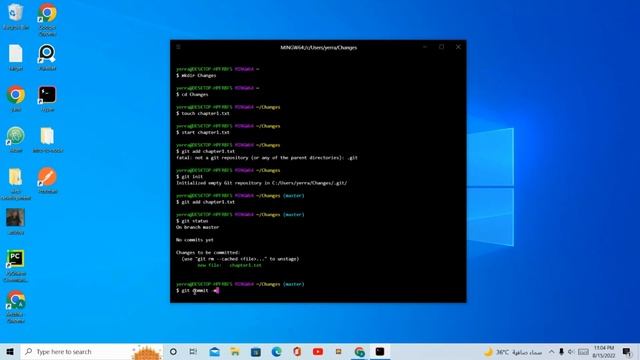Click the 'git status' command line

tap(192, 221)
